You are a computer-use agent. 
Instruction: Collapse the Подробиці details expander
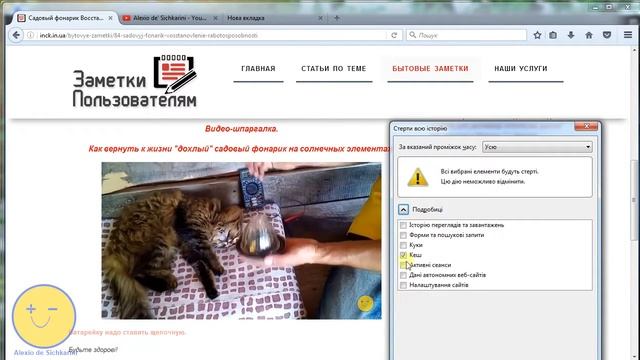pos(403,209)
